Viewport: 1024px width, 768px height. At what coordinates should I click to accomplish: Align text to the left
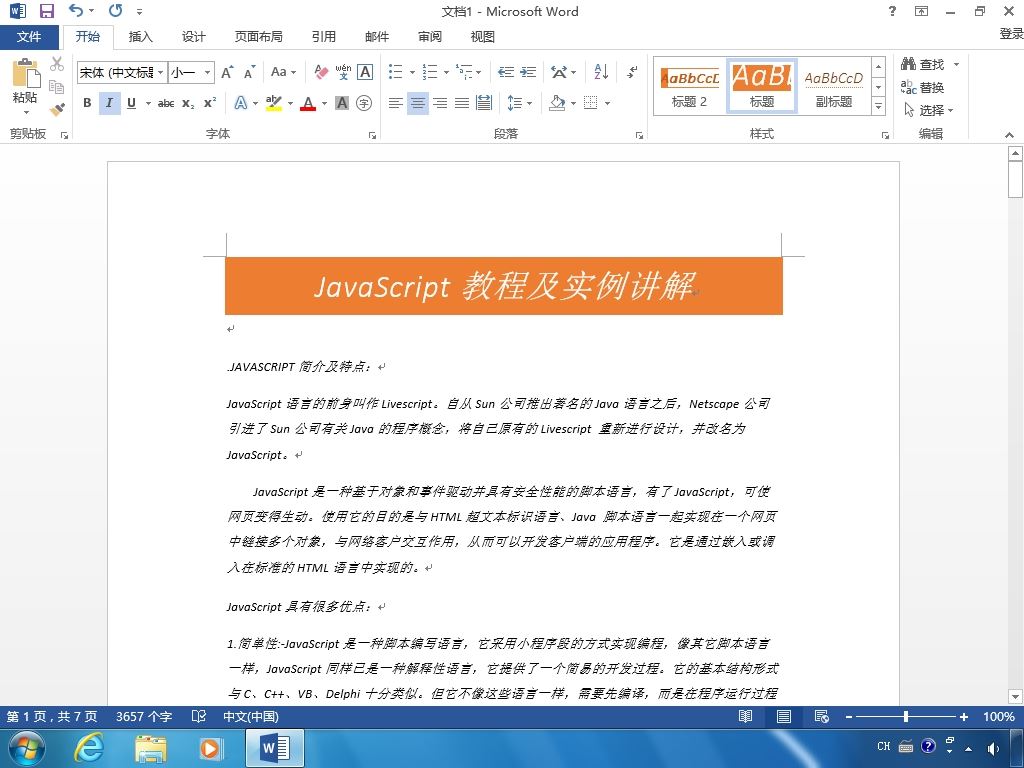(395, 103)
